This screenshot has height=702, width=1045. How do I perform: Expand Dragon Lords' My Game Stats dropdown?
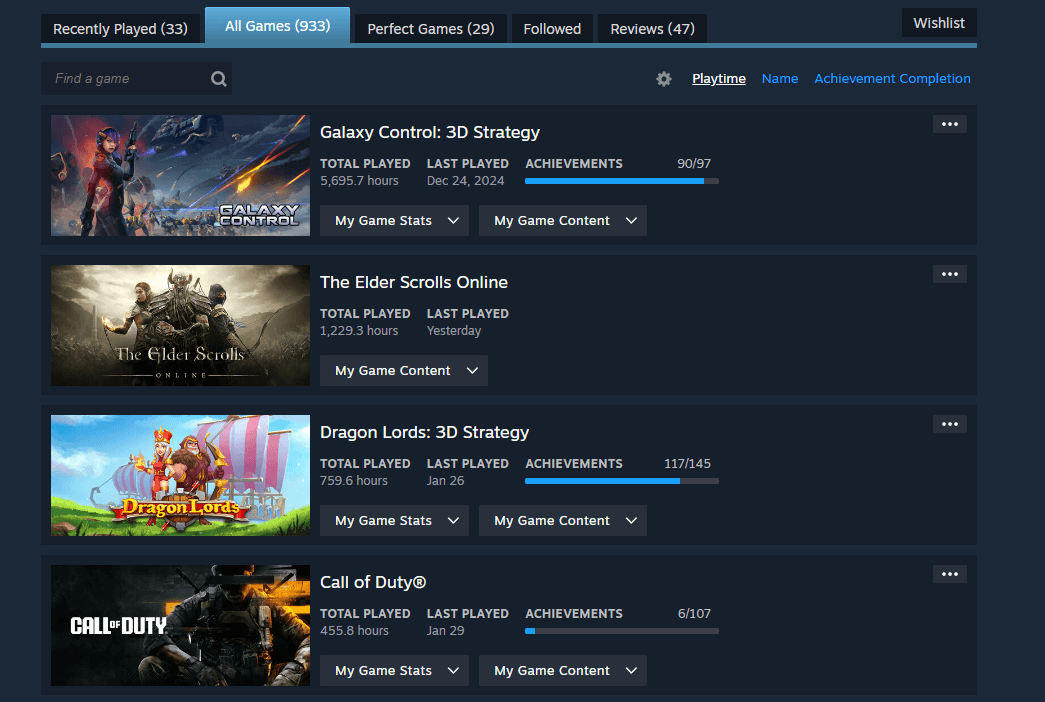pos(394,521)
